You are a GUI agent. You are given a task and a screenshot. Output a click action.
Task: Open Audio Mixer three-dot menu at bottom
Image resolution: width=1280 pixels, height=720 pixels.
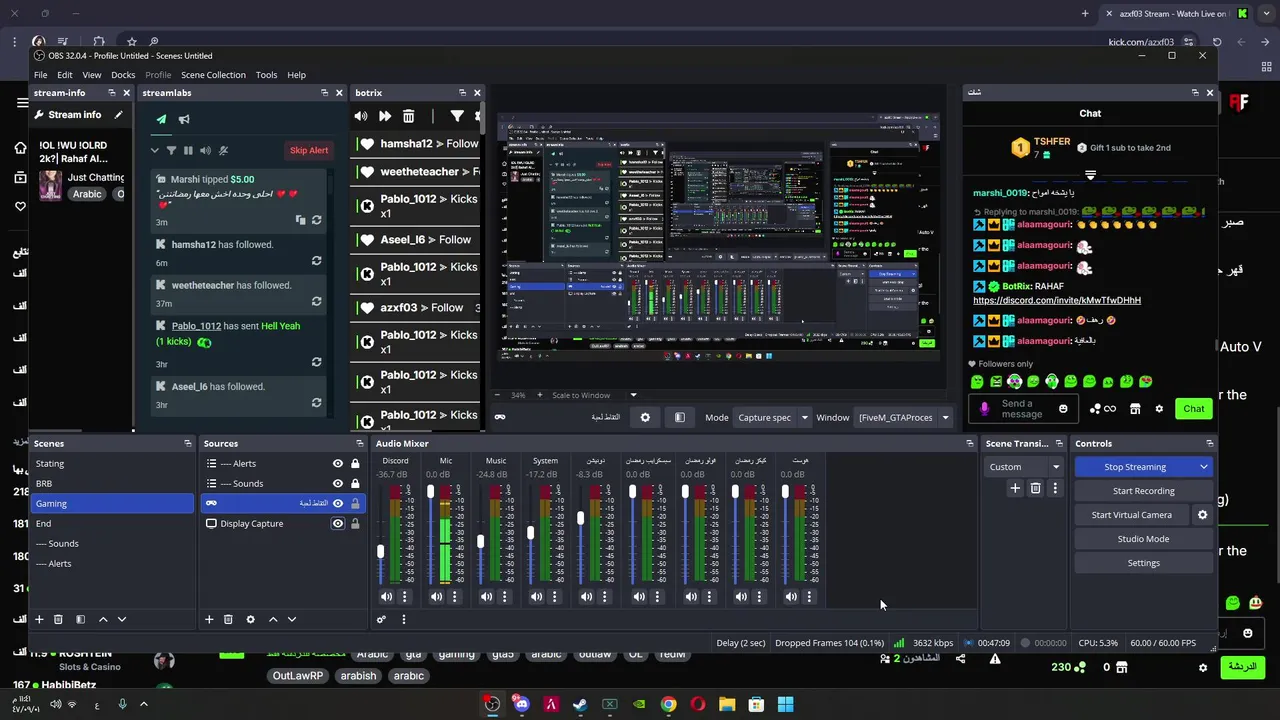(403, 619)
